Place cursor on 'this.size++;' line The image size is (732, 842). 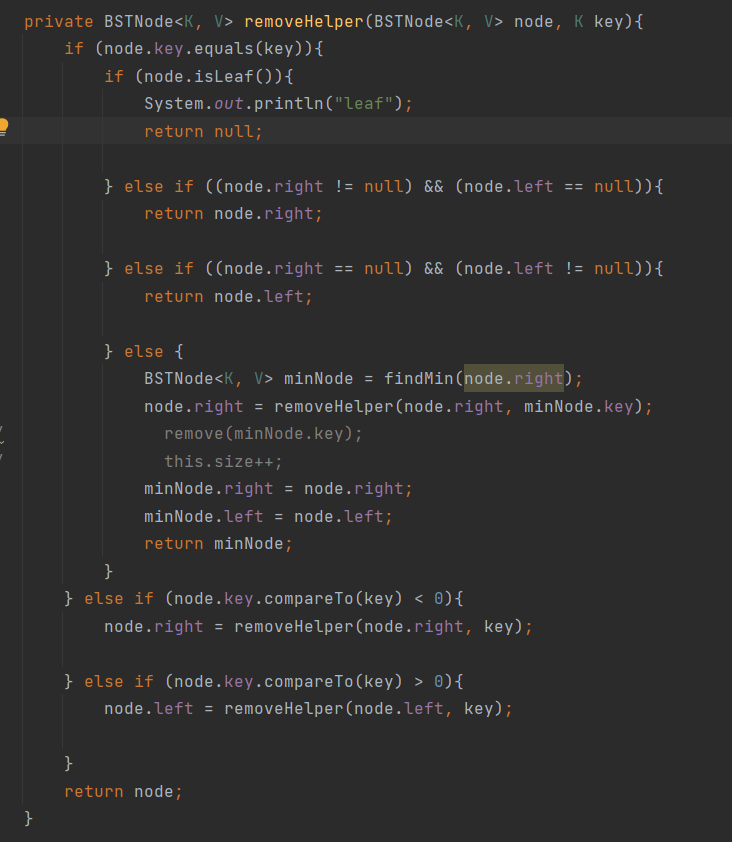tap(223, 461)
